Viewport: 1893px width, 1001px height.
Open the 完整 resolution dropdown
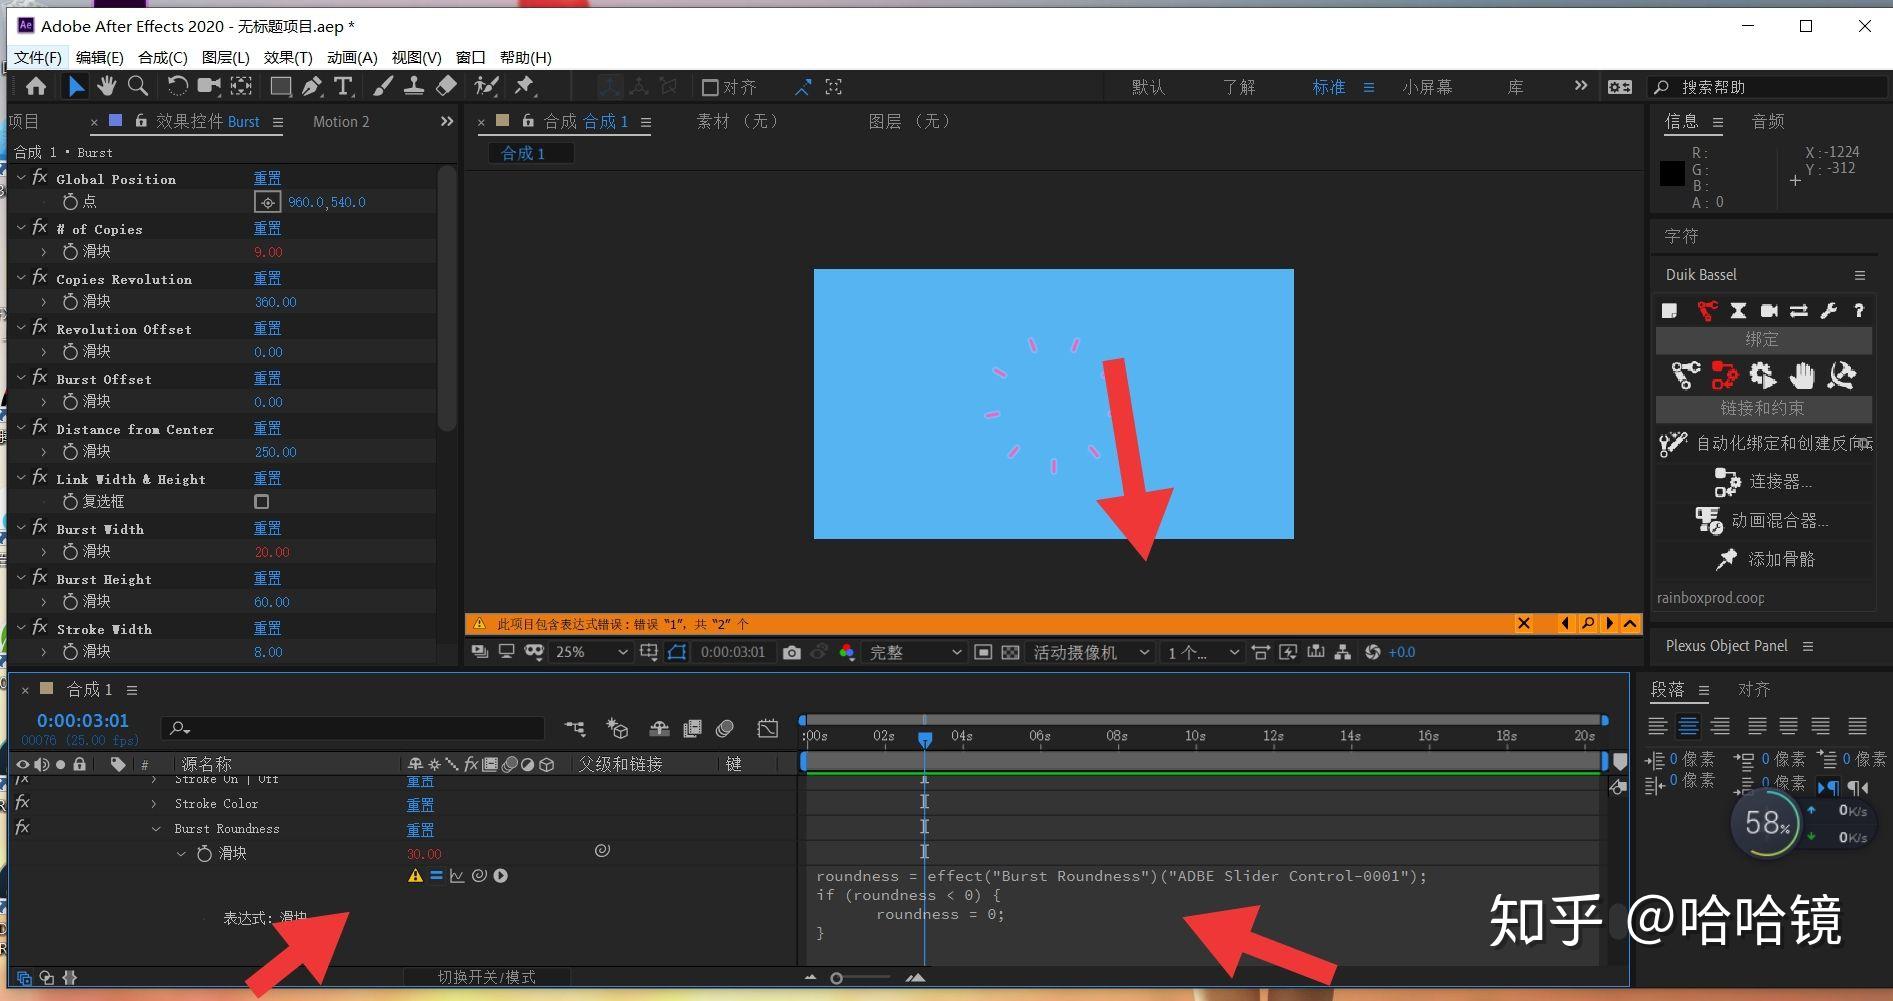914,652
